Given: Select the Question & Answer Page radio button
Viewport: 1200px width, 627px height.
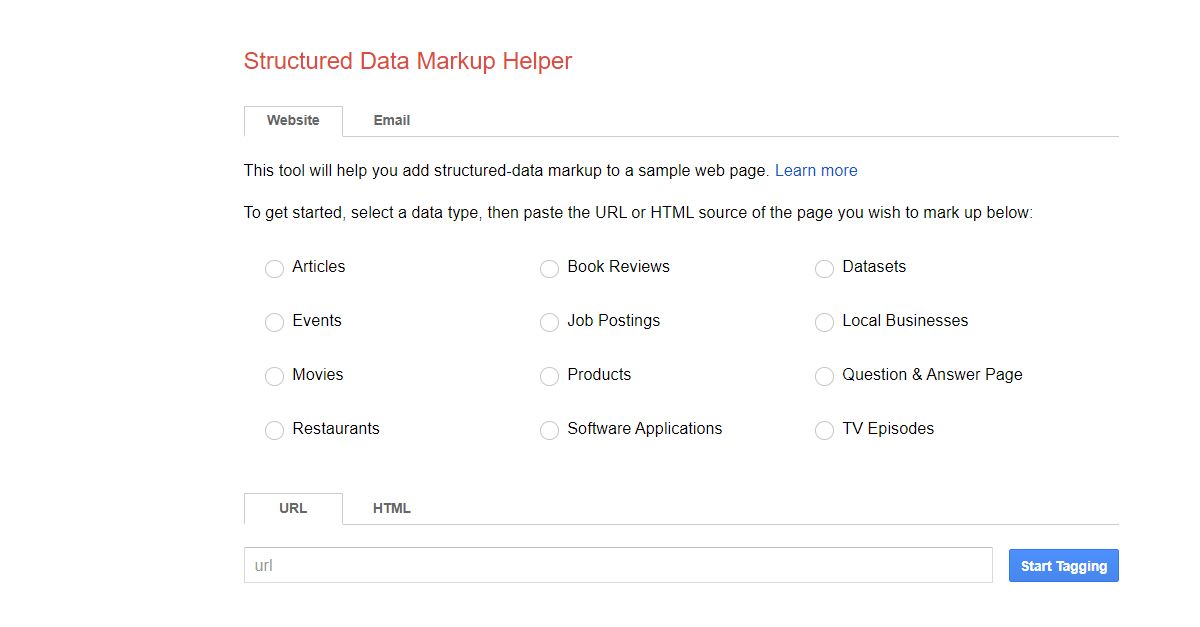Looking at the screenshot, I should click(824, 376).
